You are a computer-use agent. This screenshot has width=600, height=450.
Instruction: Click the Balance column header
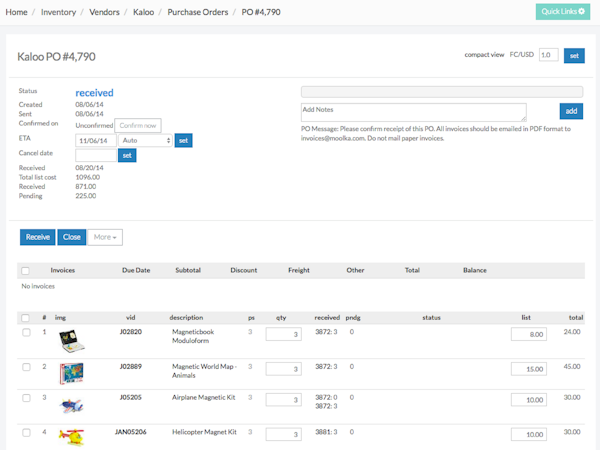pyautogui.click(x=475, y=270)
